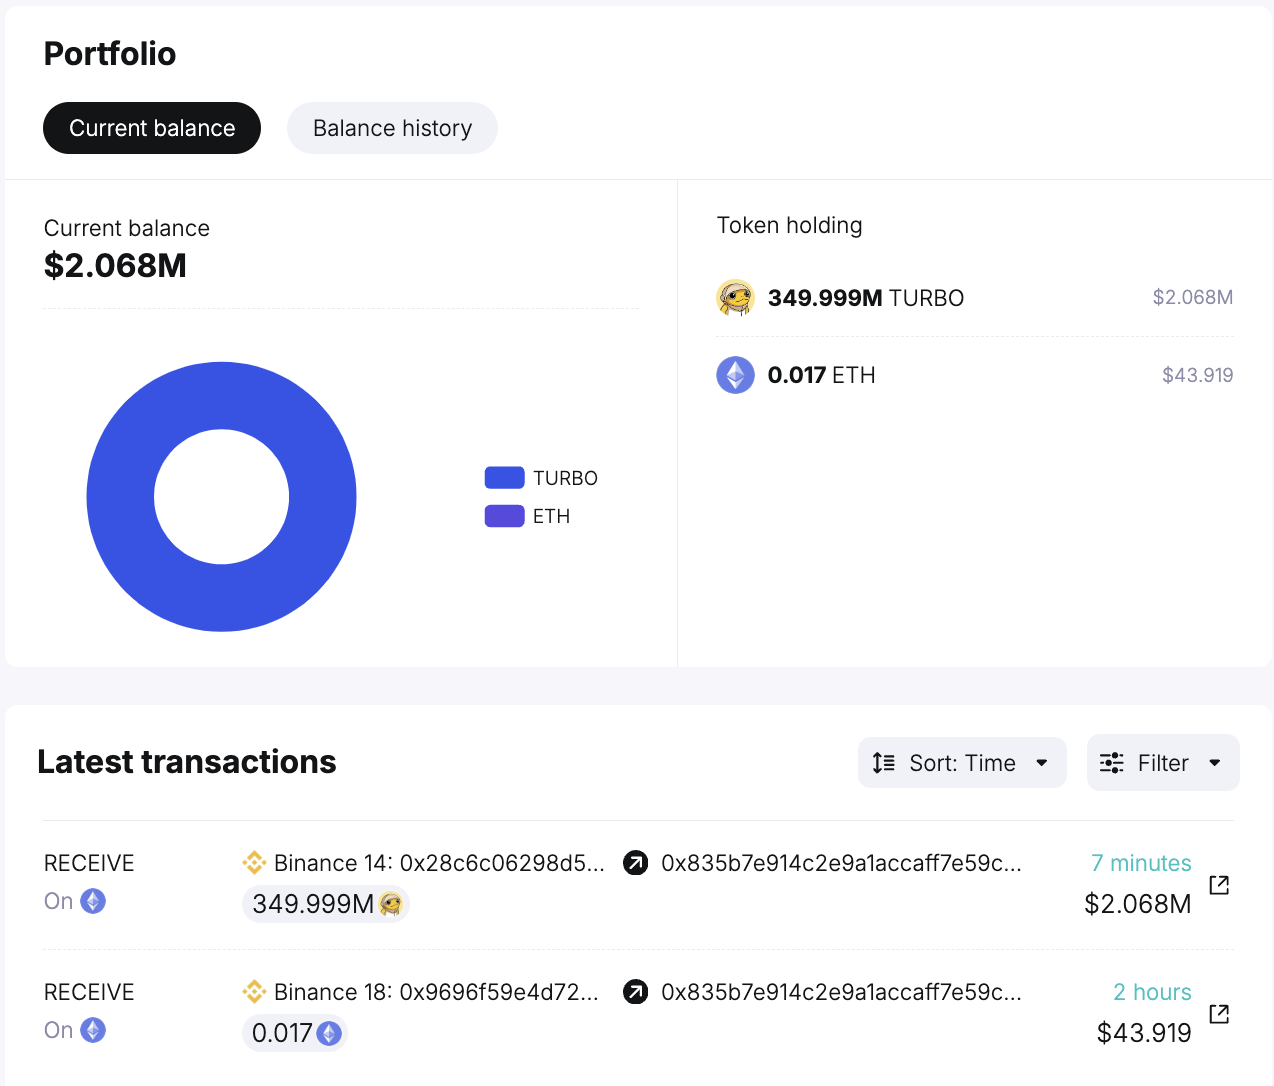Click the Binance icon on the second transaction
This screenshot has height=1086, width=1274.
point(255,991)
